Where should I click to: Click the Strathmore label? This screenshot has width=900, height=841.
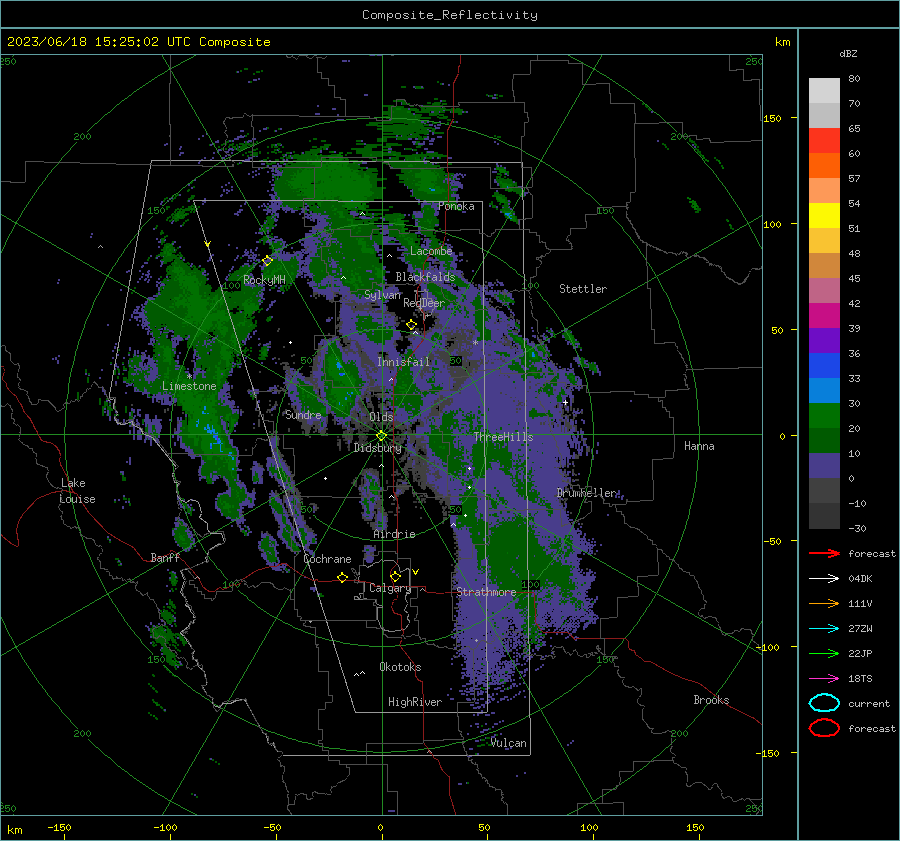click(486, 592)
